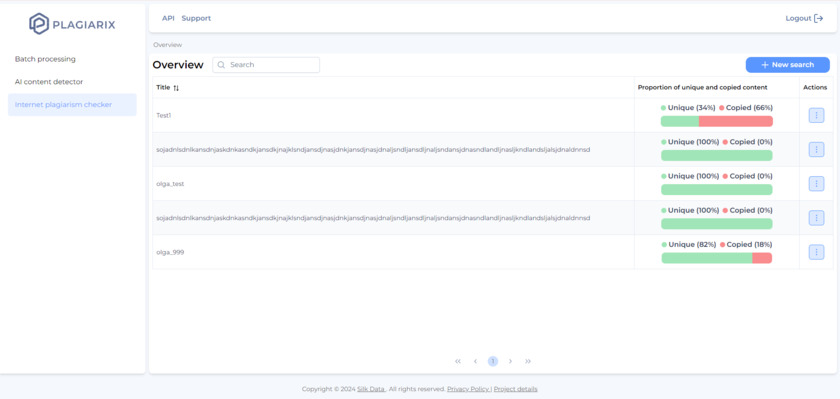
Task: Open the API page
Action: (168, 18)
